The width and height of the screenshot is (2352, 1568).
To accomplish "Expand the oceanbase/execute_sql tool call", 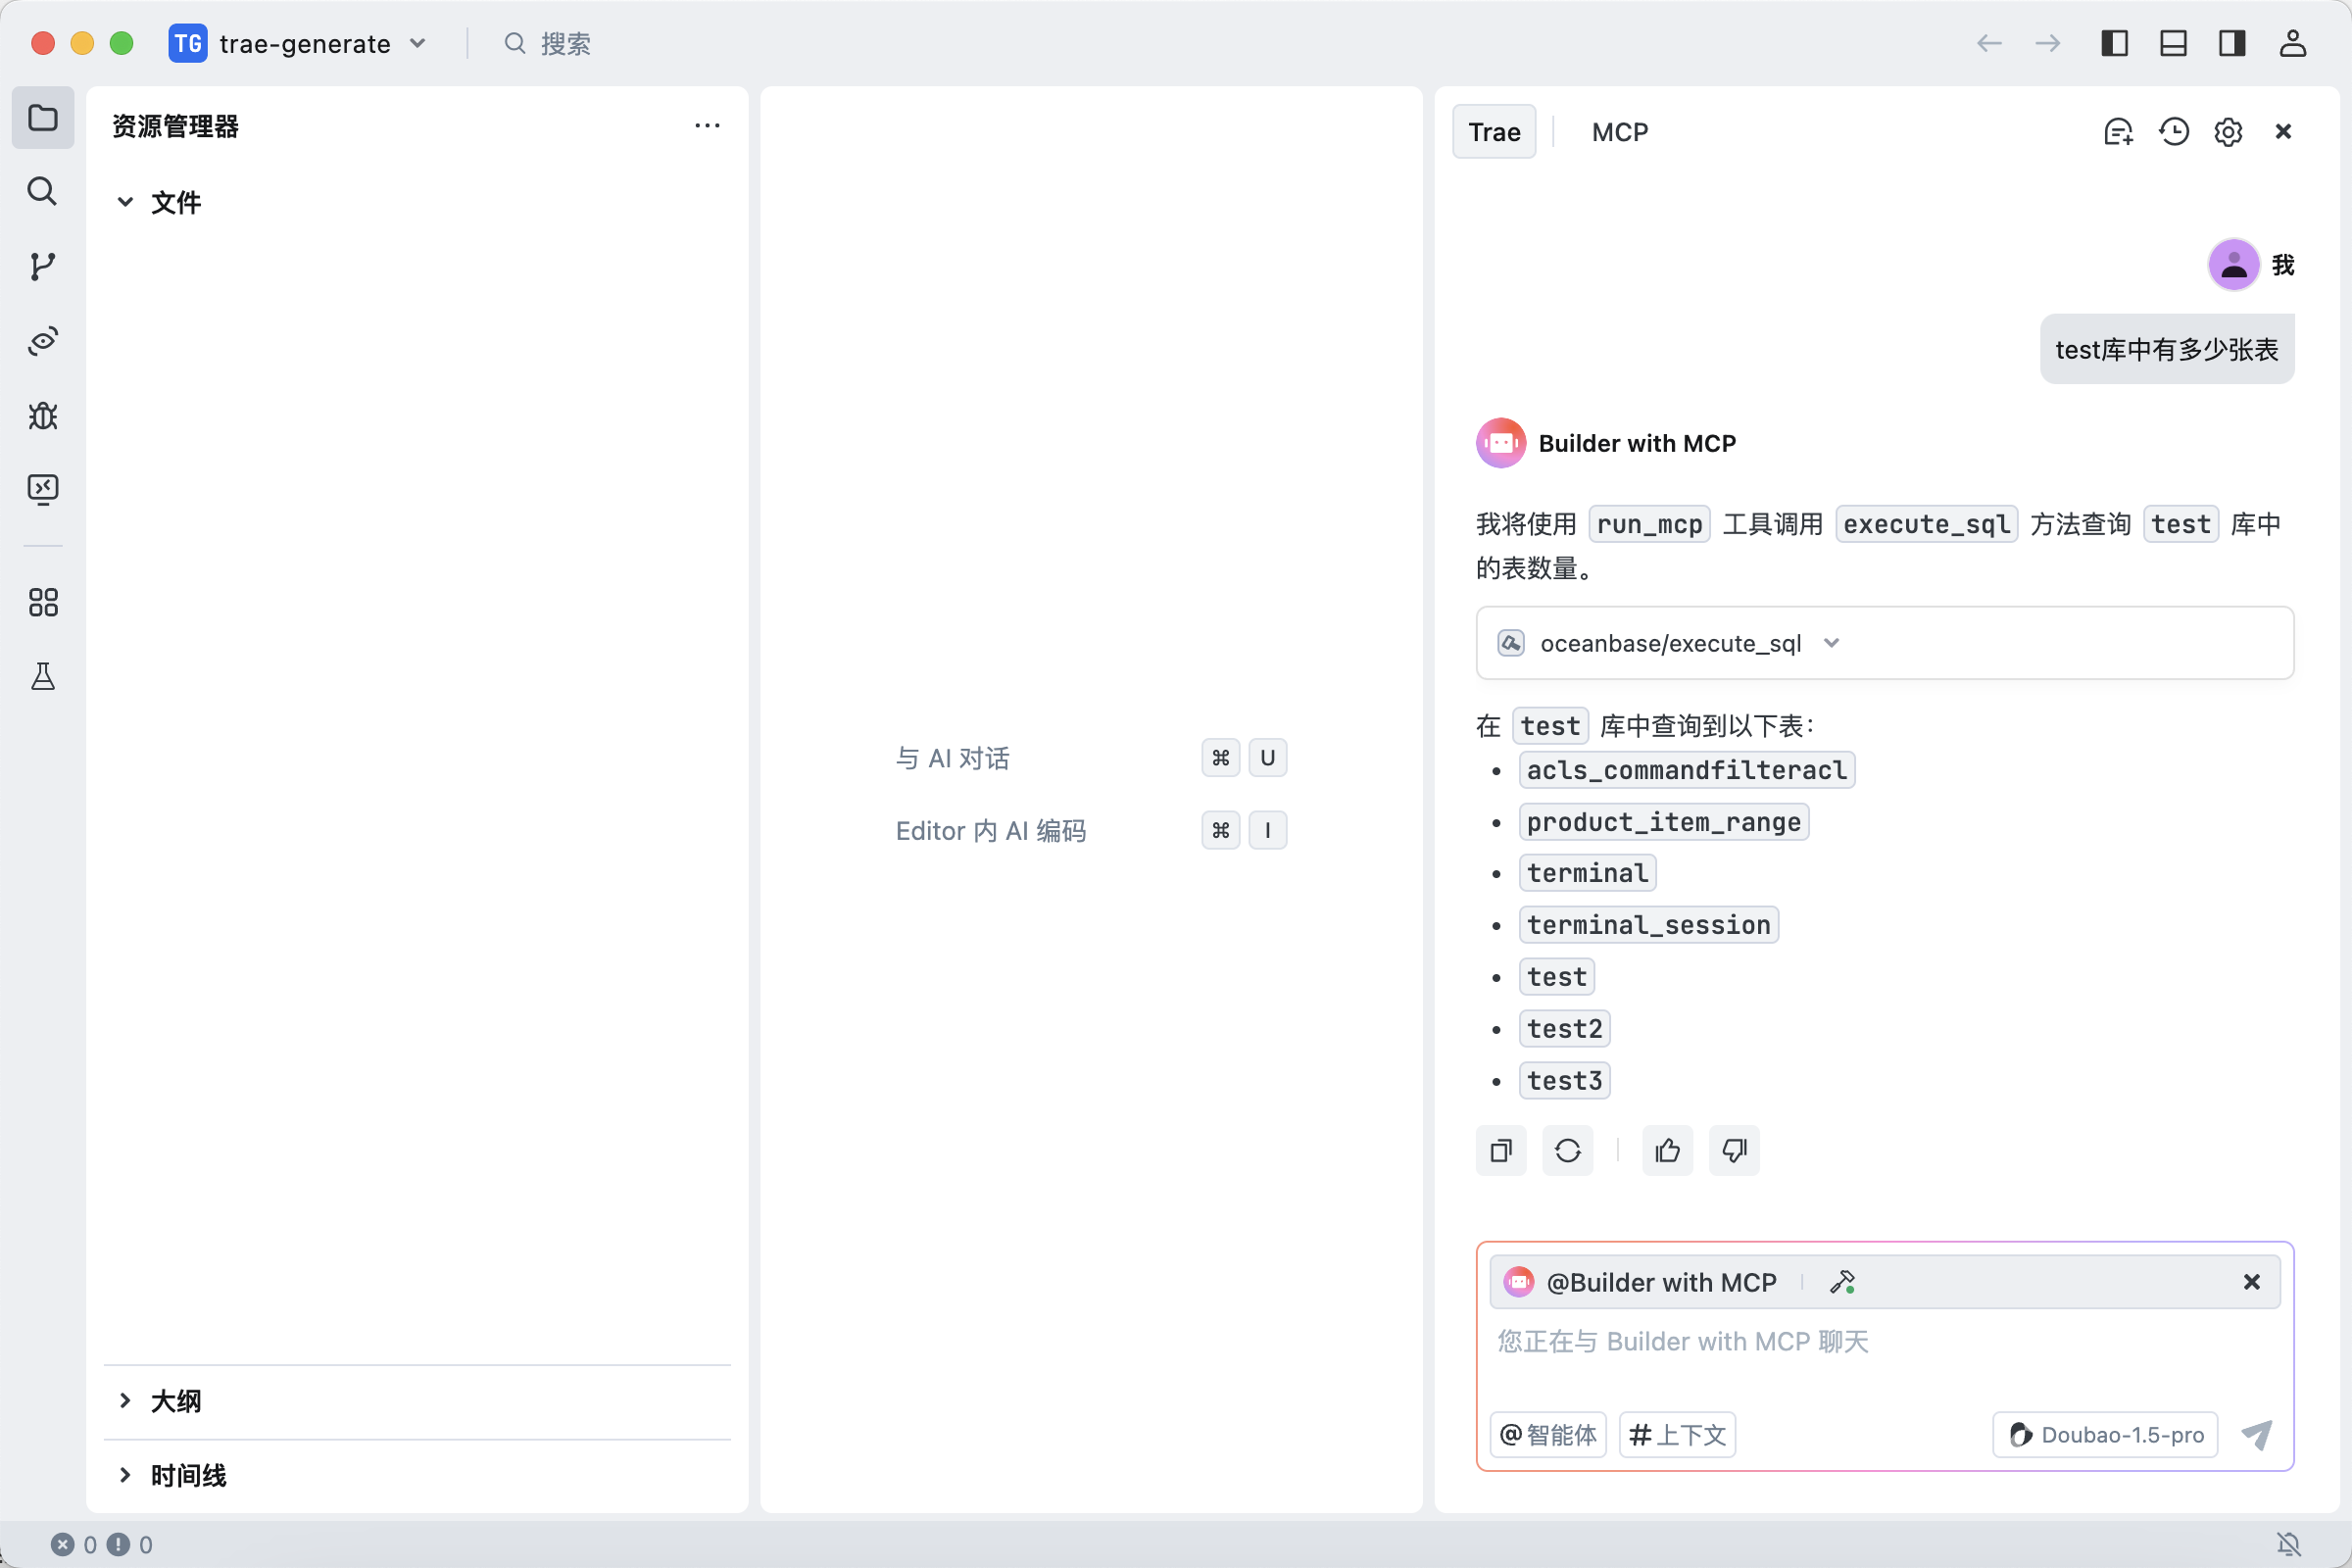I will pyautogui.click(x=1831, y=643).
